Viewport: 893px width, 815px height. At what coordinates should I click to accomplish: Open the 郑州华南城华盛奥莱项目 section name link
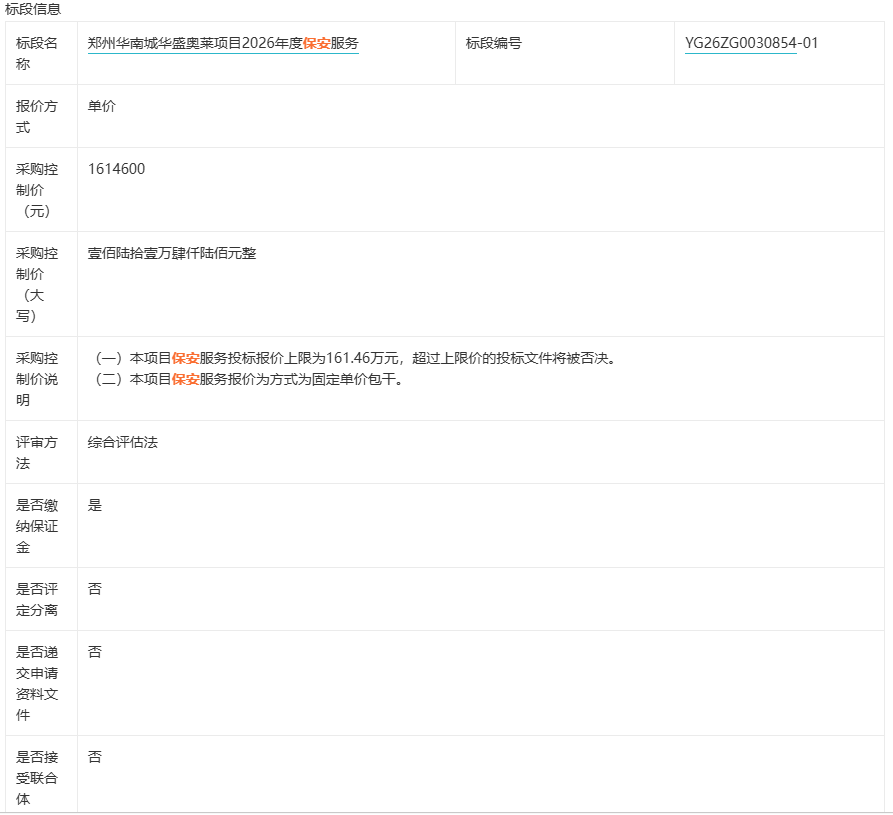coord(223,43)
